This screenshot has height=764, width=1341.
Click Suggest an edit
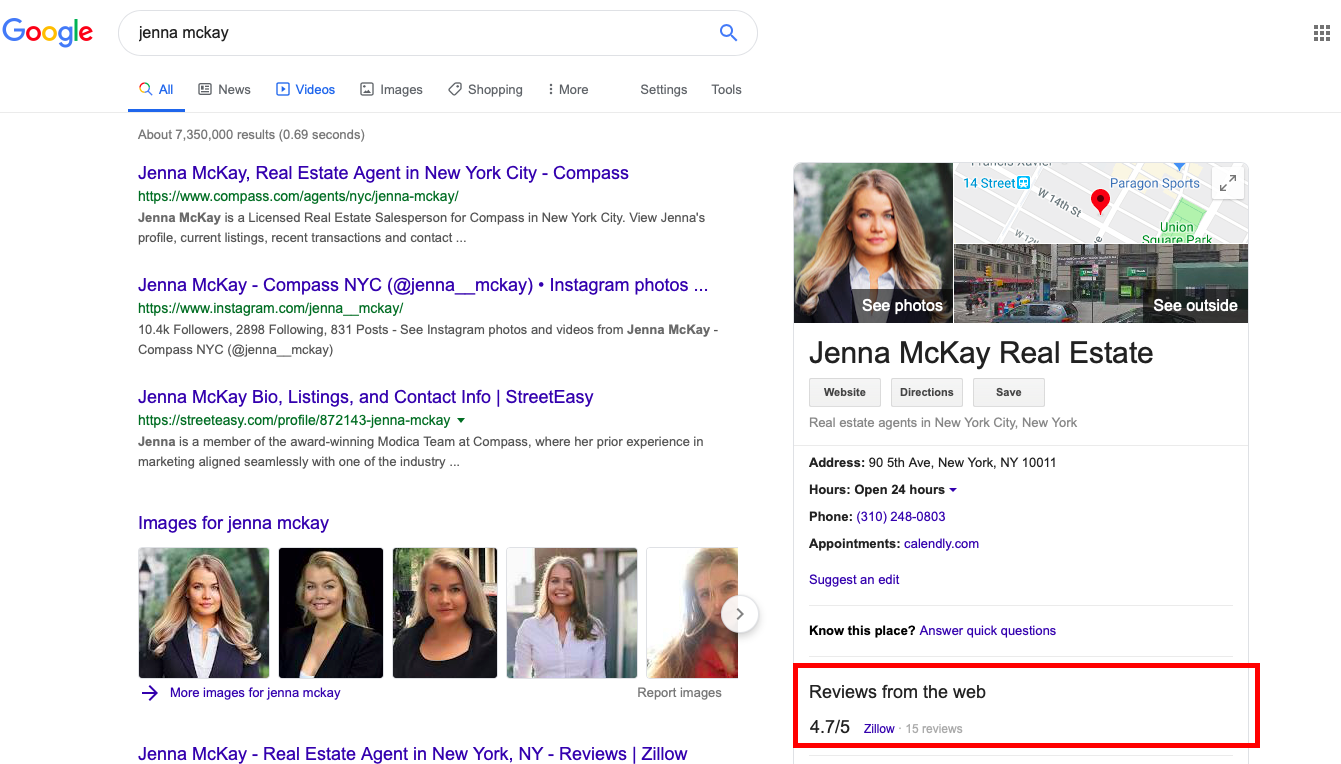[x=854, y=580]
